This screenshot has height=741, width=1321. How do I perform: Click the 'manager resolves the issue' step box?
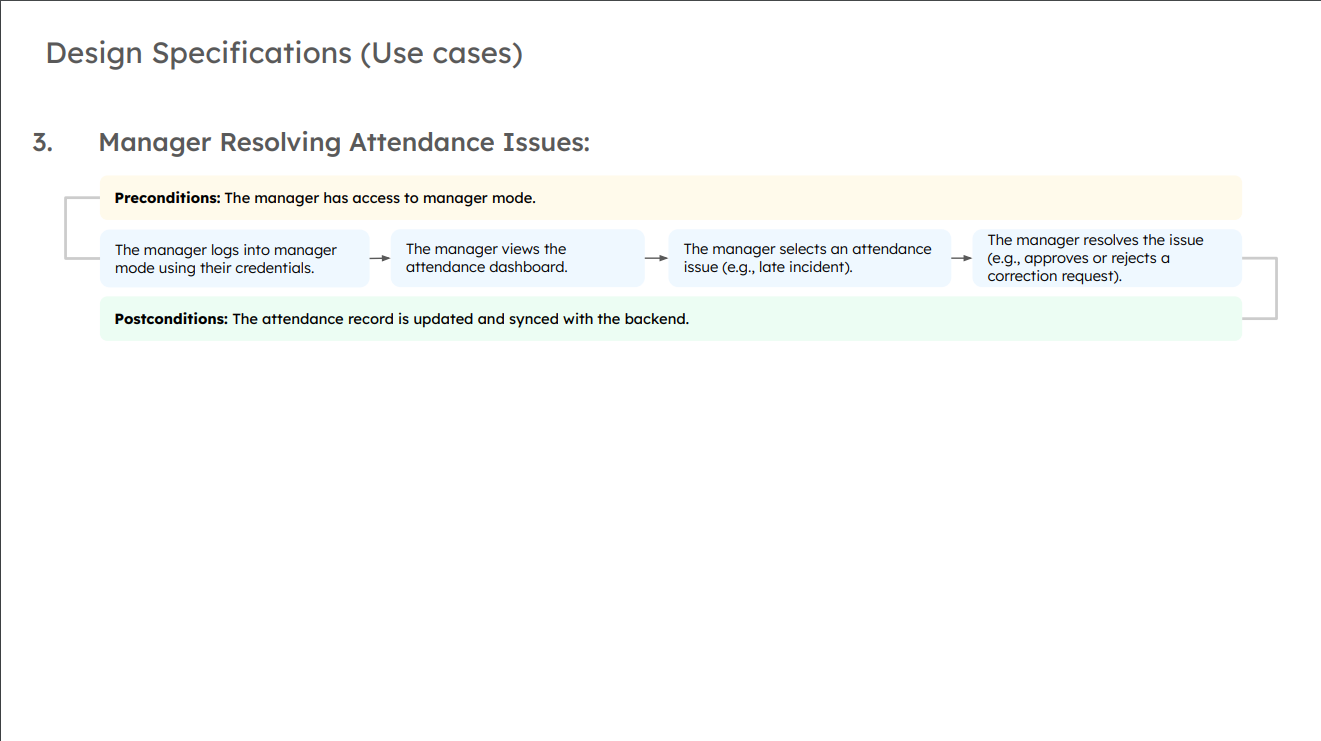[1106, 258]
